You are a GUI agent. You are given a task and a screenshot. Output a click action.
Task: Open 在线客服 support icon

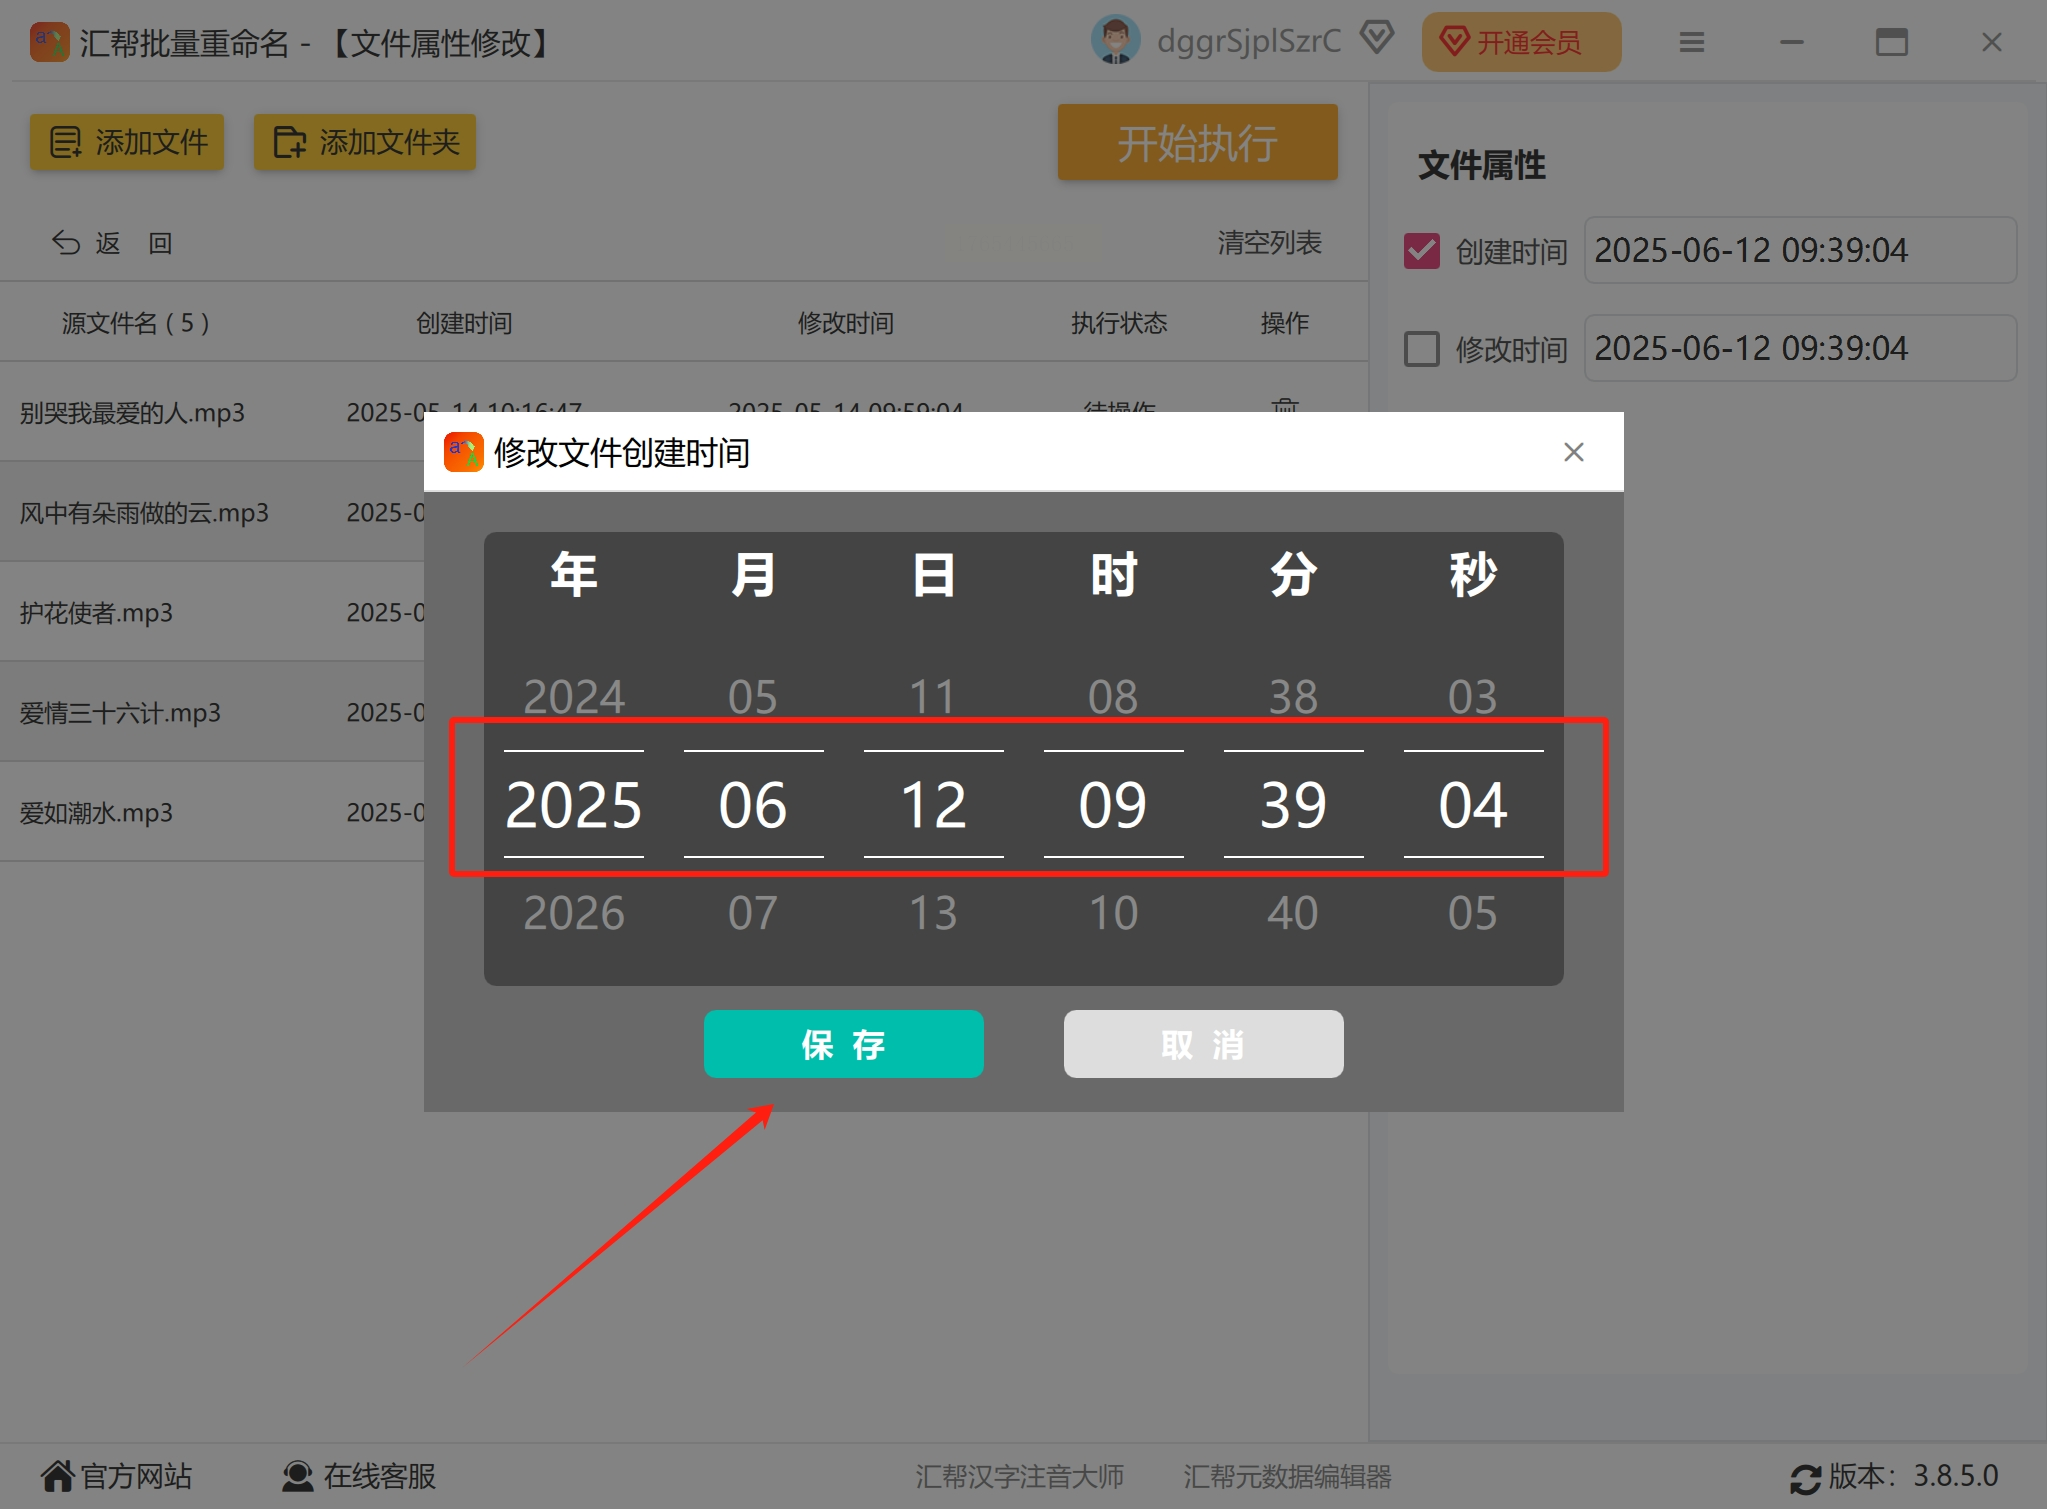(297, 1476)
